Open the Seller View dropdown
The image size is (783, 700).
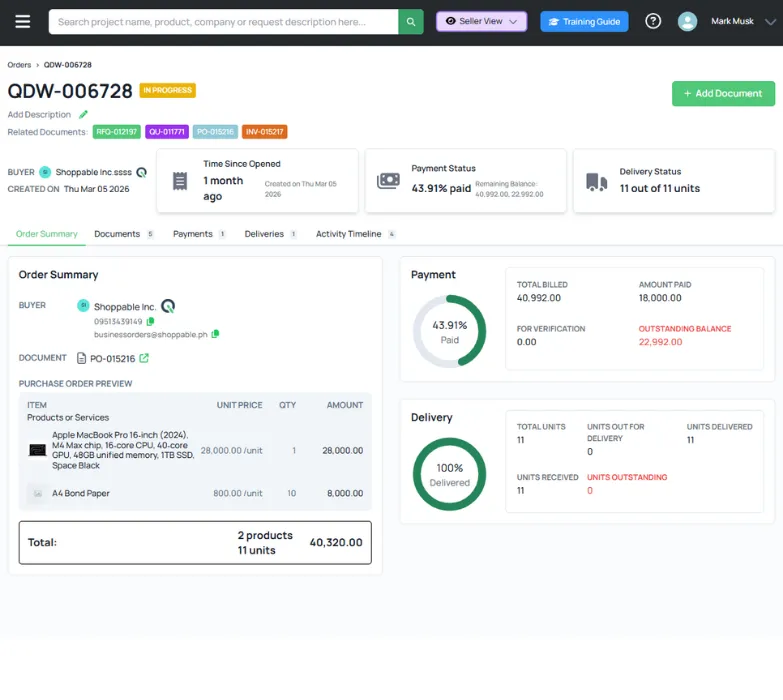coord(481,21)
